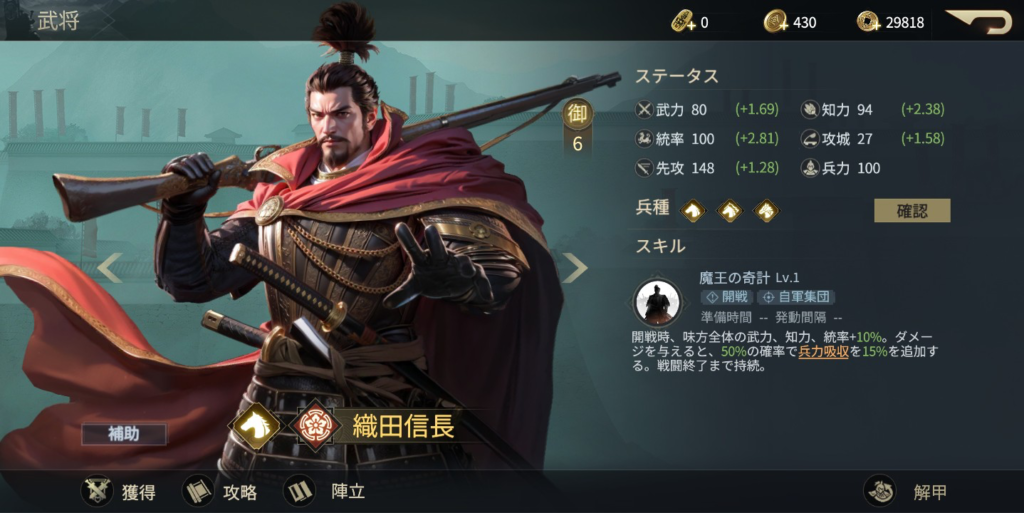Tap the 解甲 button
Viewport: 1024px width, 513px height.
(906, 491)
